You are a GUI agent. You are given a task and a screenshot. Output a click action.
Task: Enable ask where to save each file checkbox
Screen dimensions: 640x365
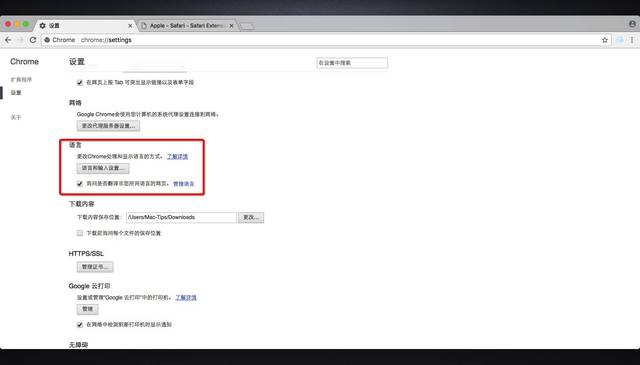pyautogui.click(x=80, y=233)
